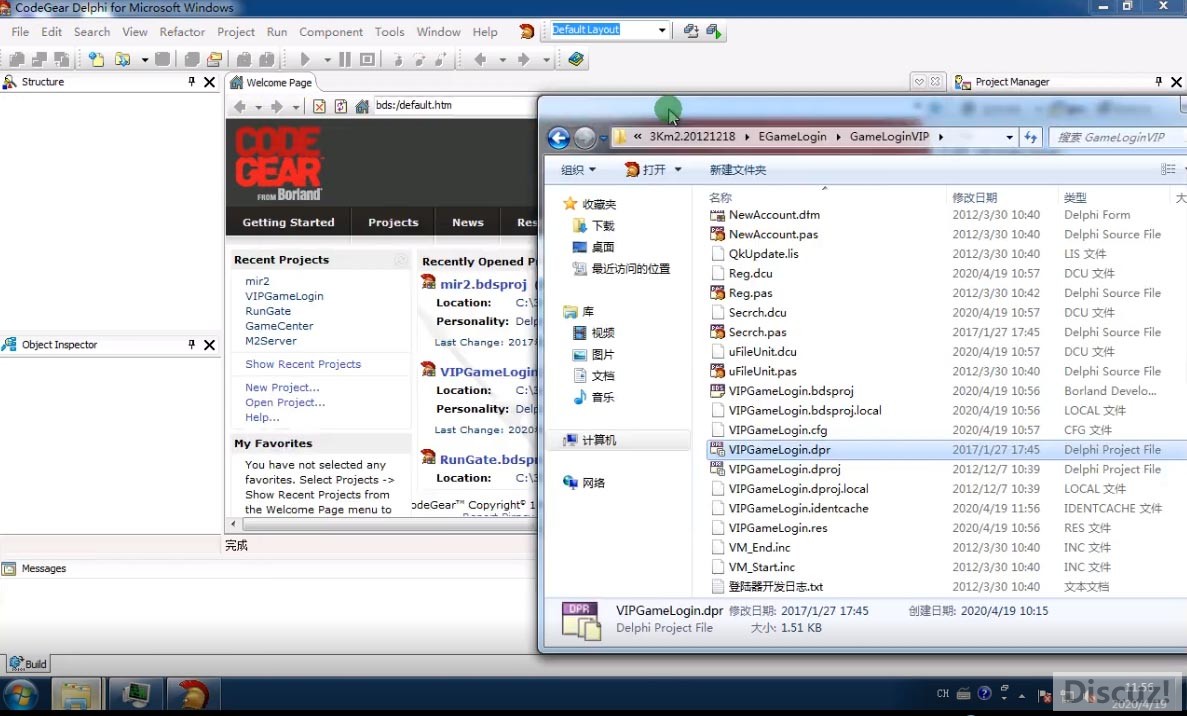Click the New Items toolbar icon

(96, 59)
